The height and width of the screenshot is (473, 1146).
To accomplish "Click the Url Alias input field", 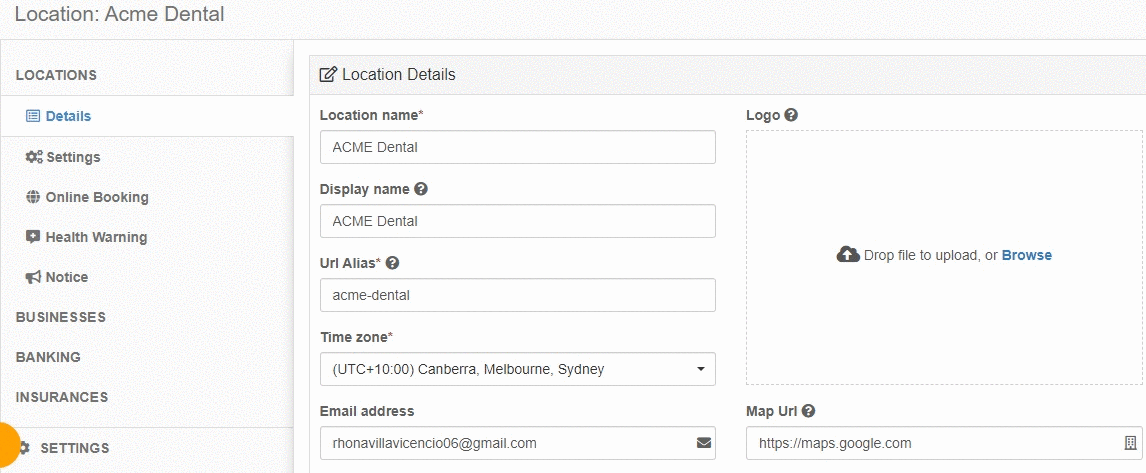I will click(517, 295).
